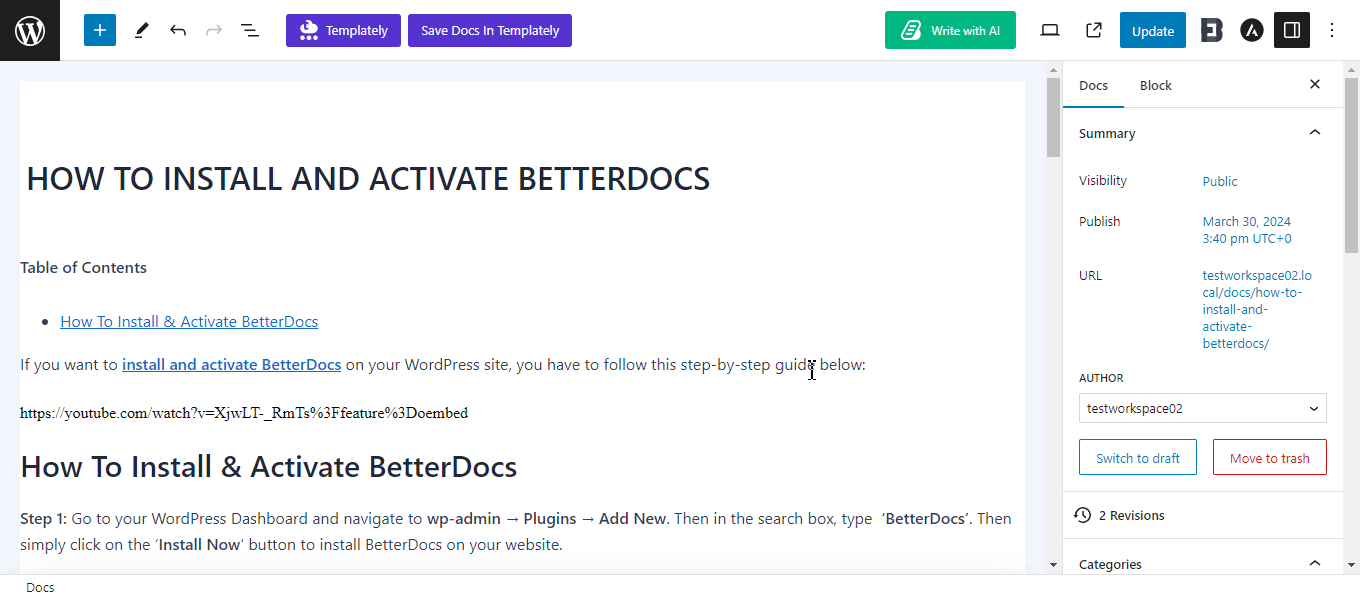This screenshot has height=599, width=1360.
Task: Open the Author dropdown
Action: coord(1202,408)
